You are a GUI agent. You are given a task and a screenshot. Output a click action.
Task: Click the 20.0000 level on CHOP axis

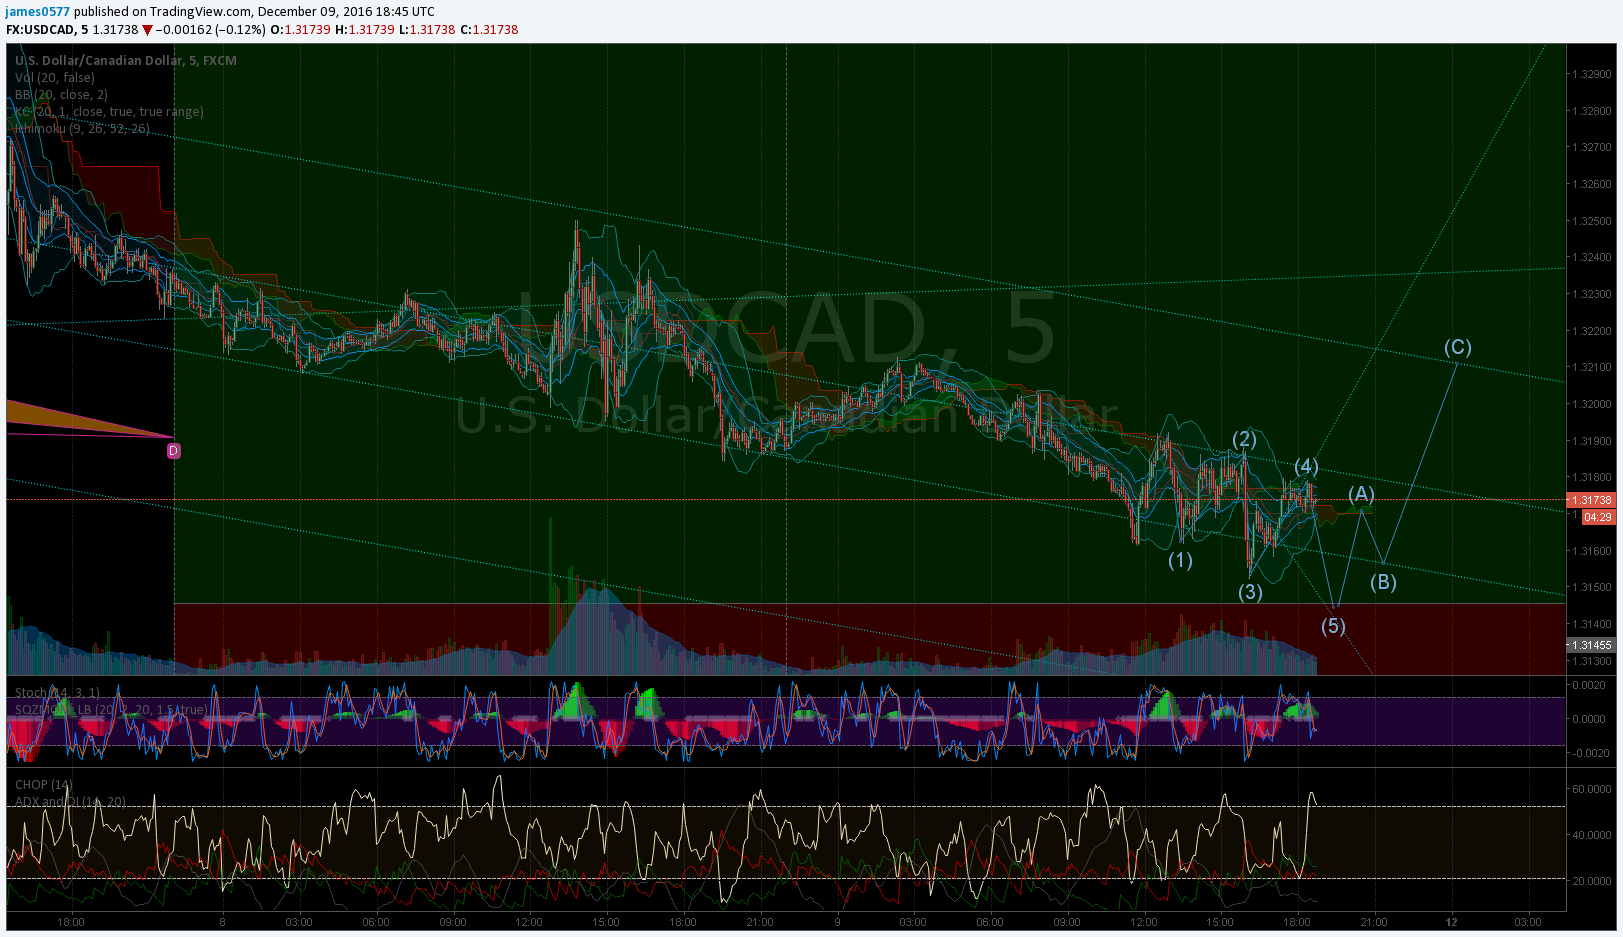tap(1592, 881)
